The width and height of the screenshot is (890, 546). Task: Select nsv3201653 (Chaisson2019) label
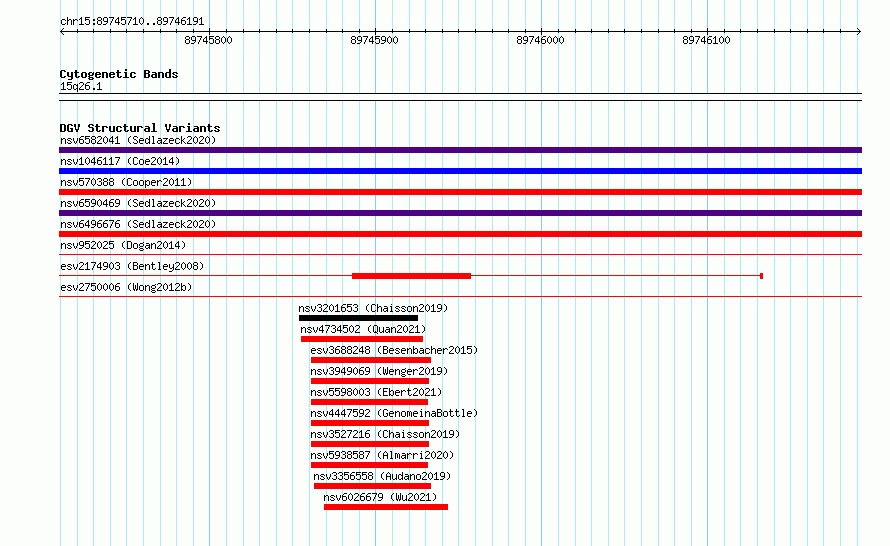pos(373,308)
